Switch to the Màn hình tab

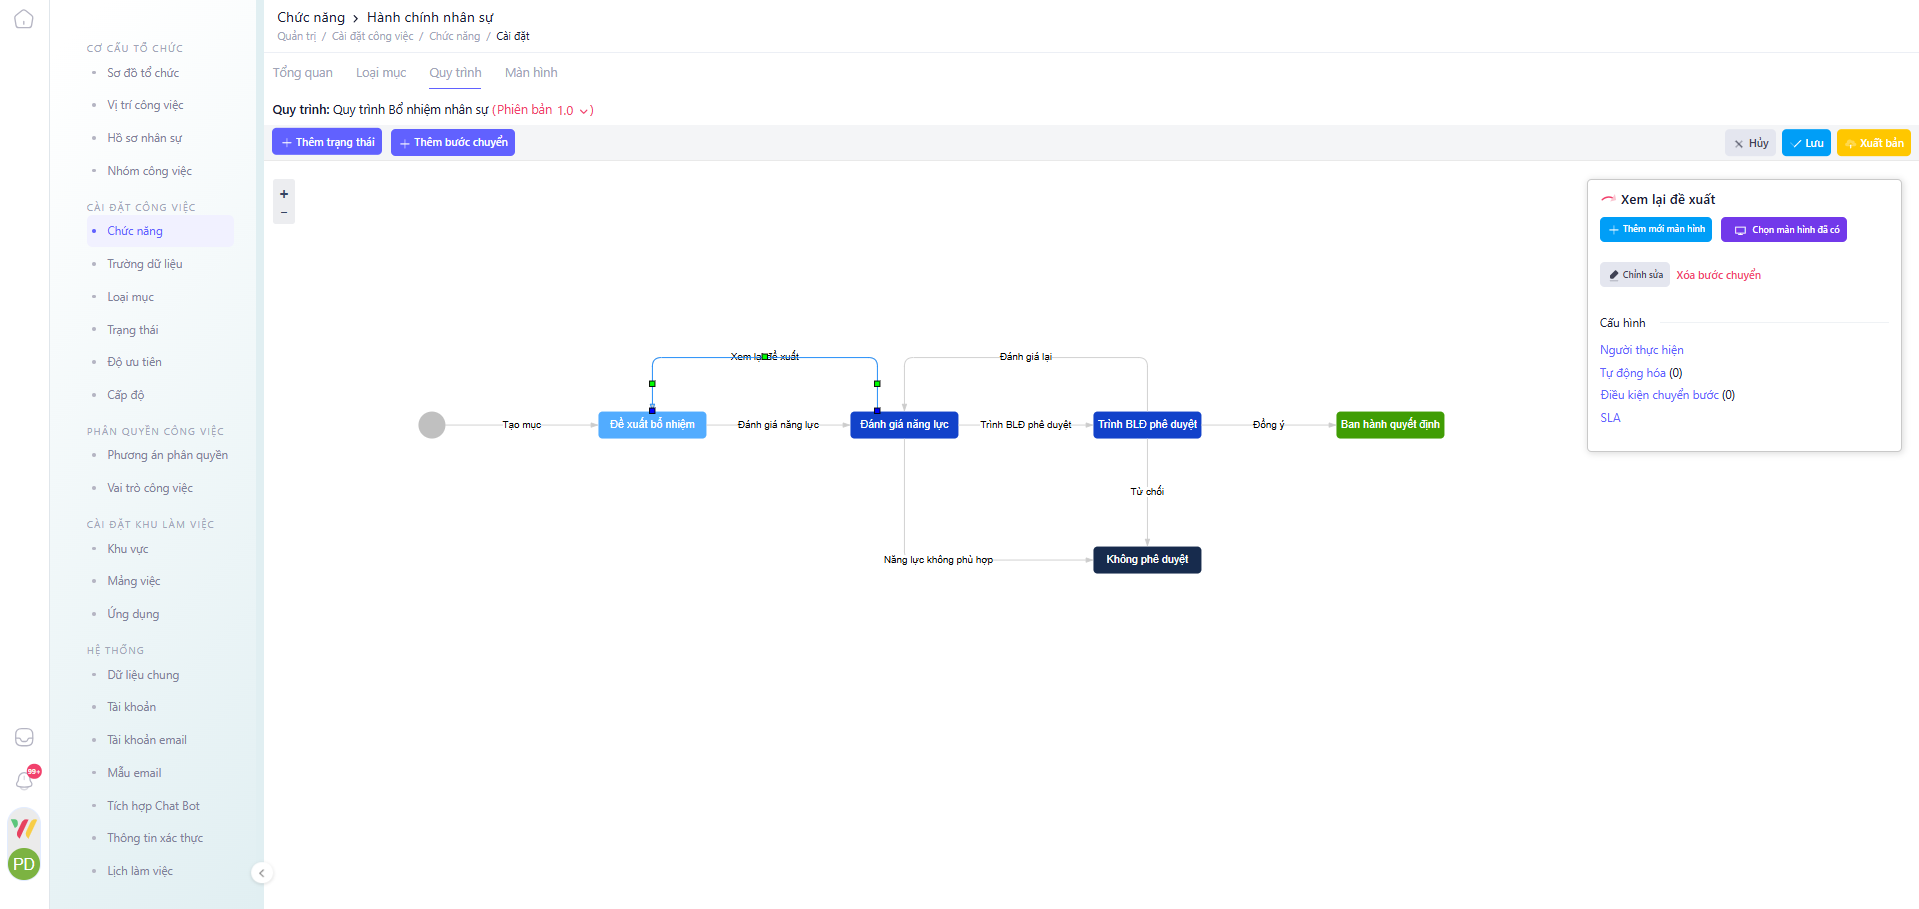[531, 73]
